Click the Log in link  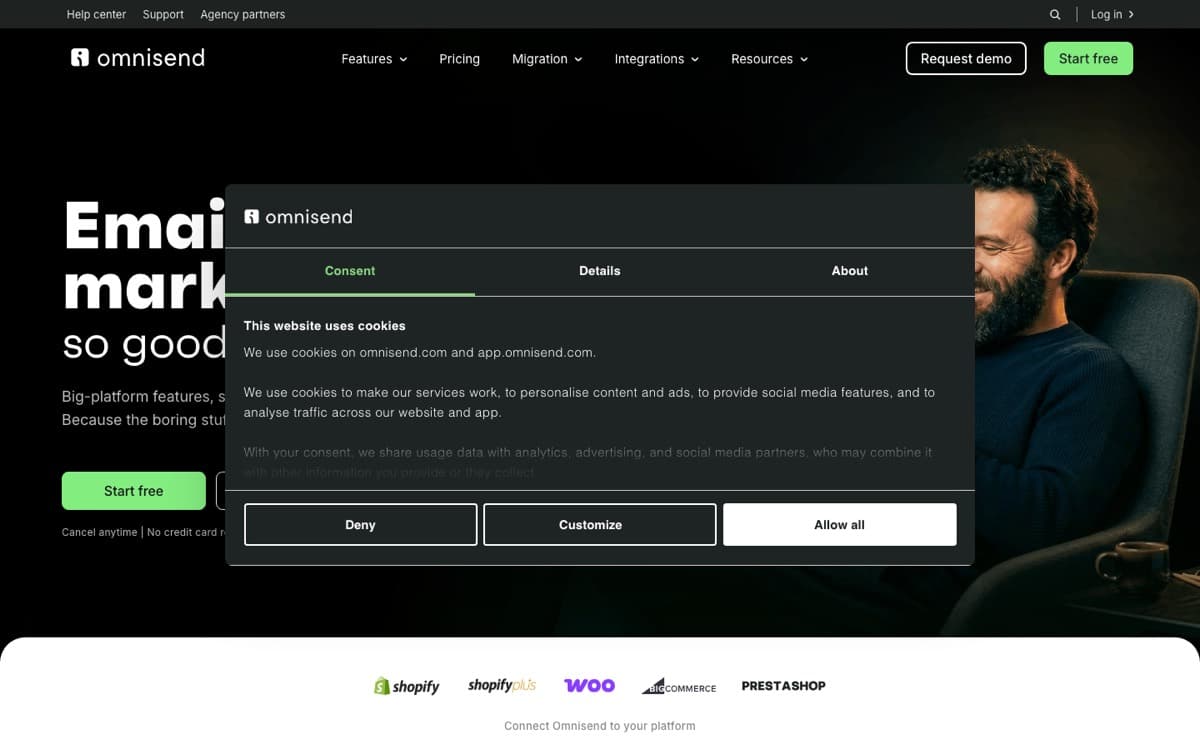1112,14
